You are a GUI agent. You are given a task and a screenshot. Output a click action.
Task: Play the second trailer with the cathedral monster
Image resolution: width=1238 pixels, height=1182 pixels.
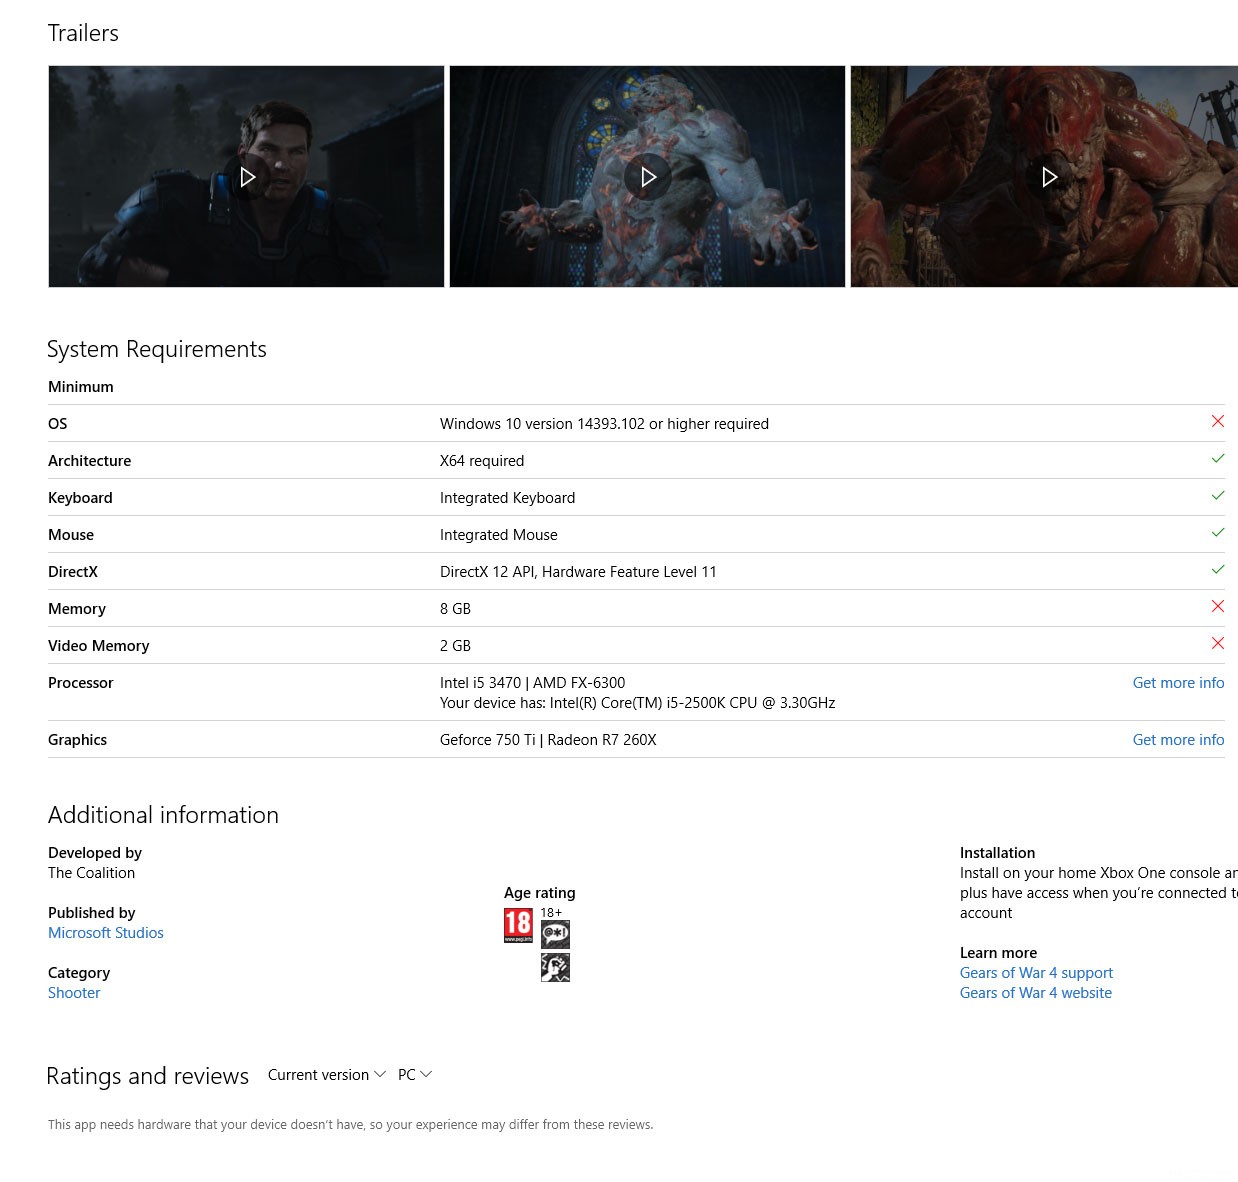pos(648,177)
